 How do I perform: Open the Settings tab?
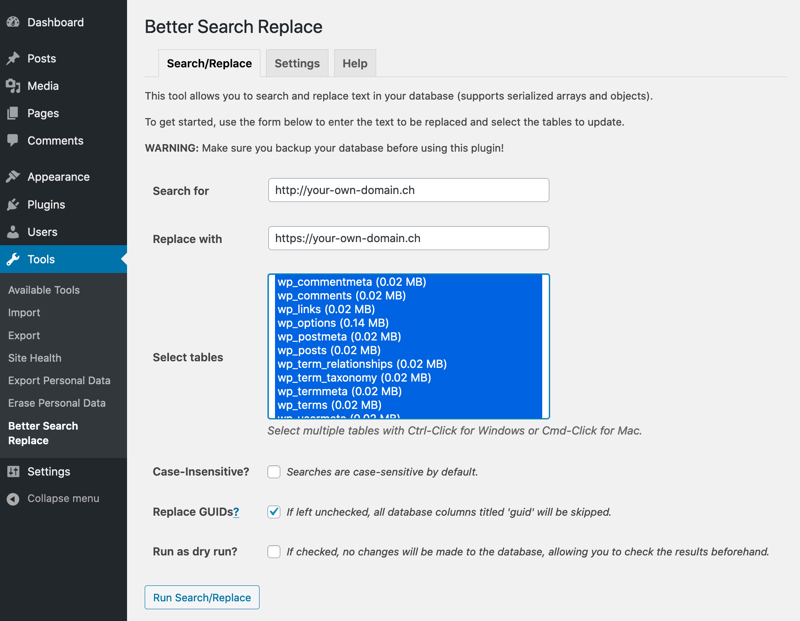[297, 63]
